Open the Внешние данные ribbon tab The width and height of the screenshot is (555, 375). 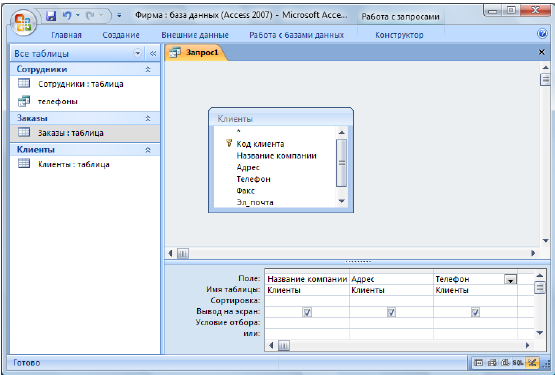coord(195,35)
